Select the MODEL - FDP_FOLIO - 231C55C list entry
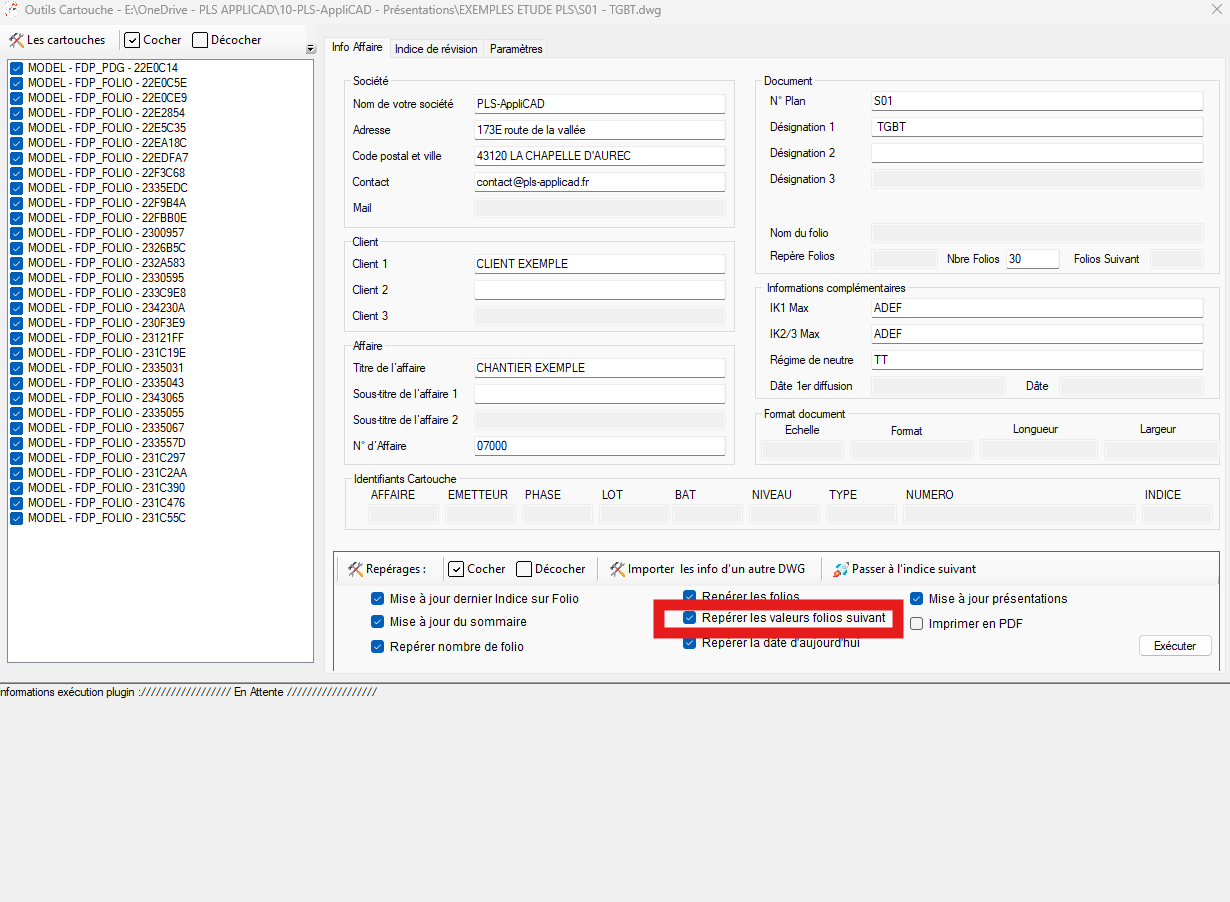This screenshot has height=902, width=1230. tap(106, 518)
